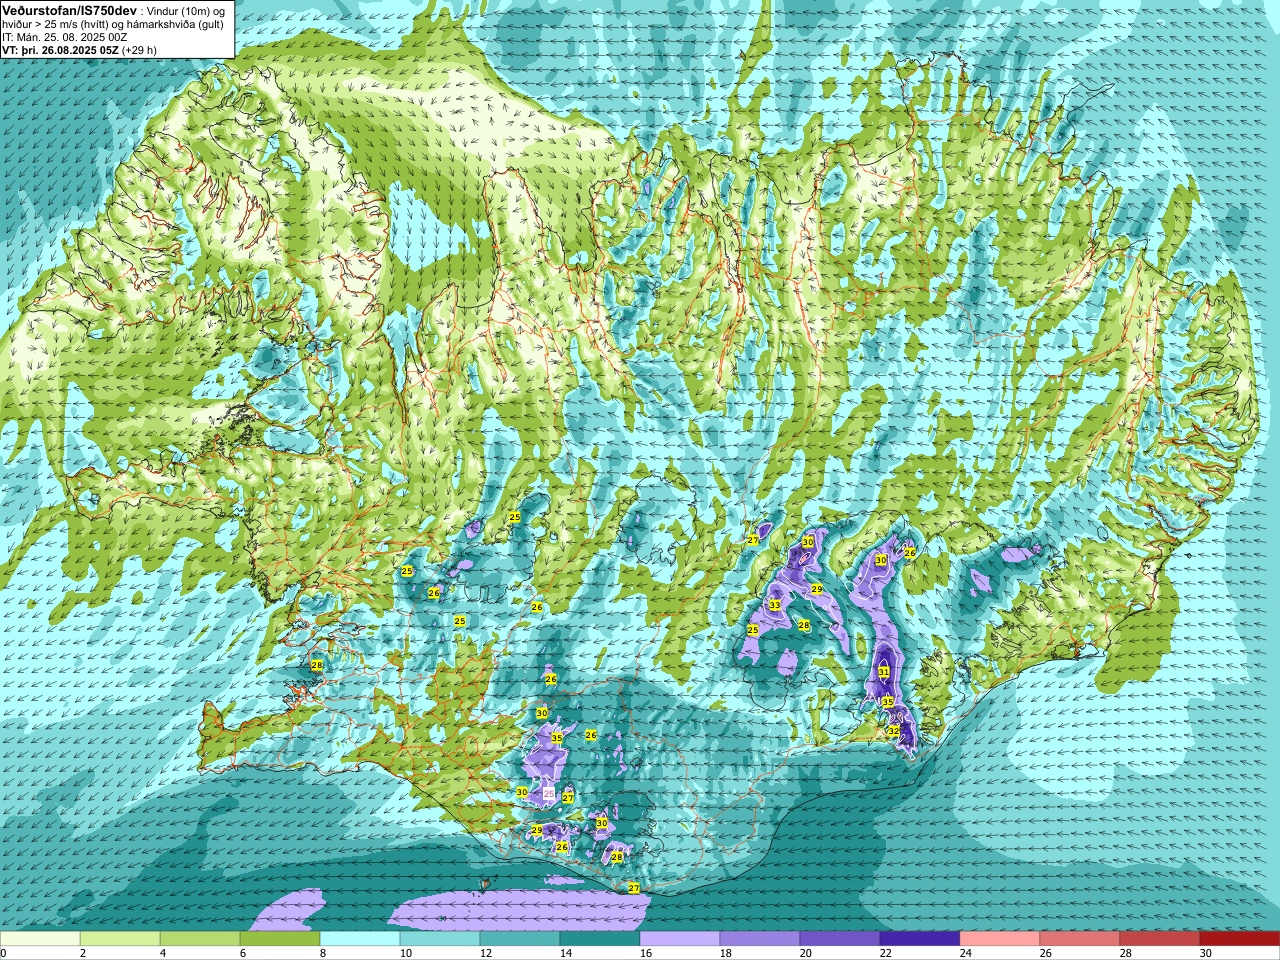Click the color scale tick label 4
The image size is (1280, 960).
163,954
